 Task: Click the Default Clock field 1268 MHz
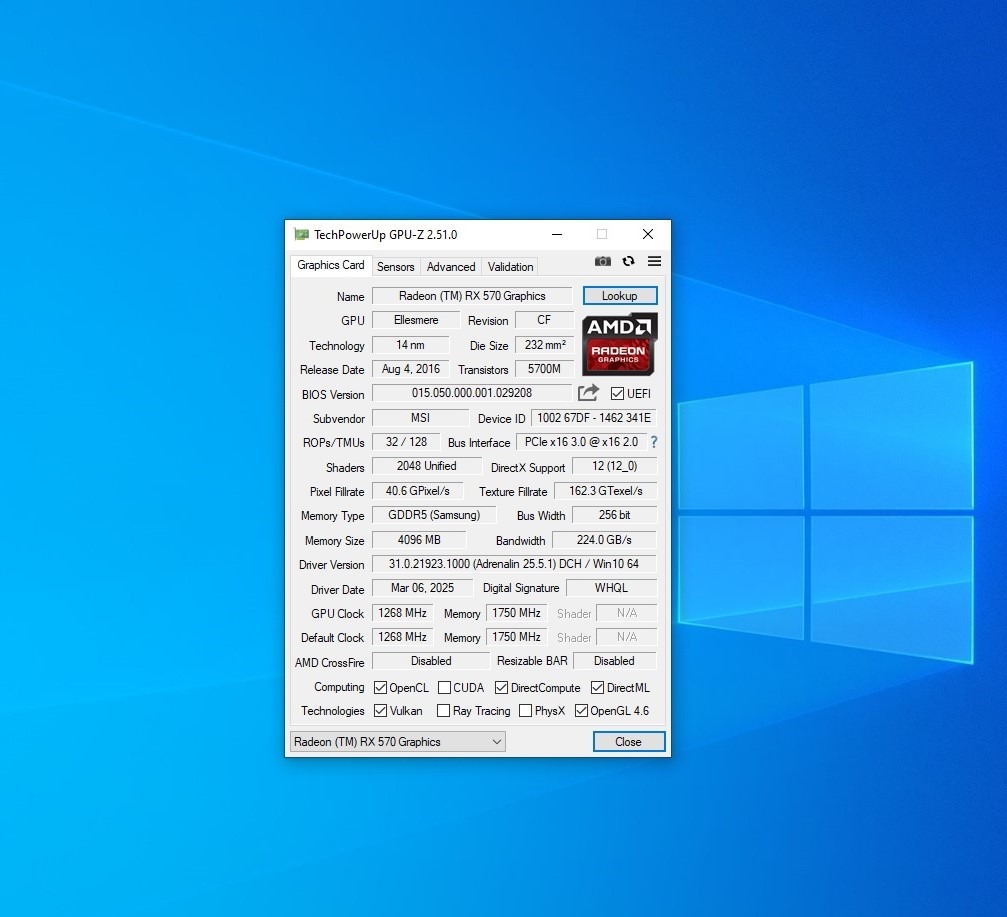[403, 637]
